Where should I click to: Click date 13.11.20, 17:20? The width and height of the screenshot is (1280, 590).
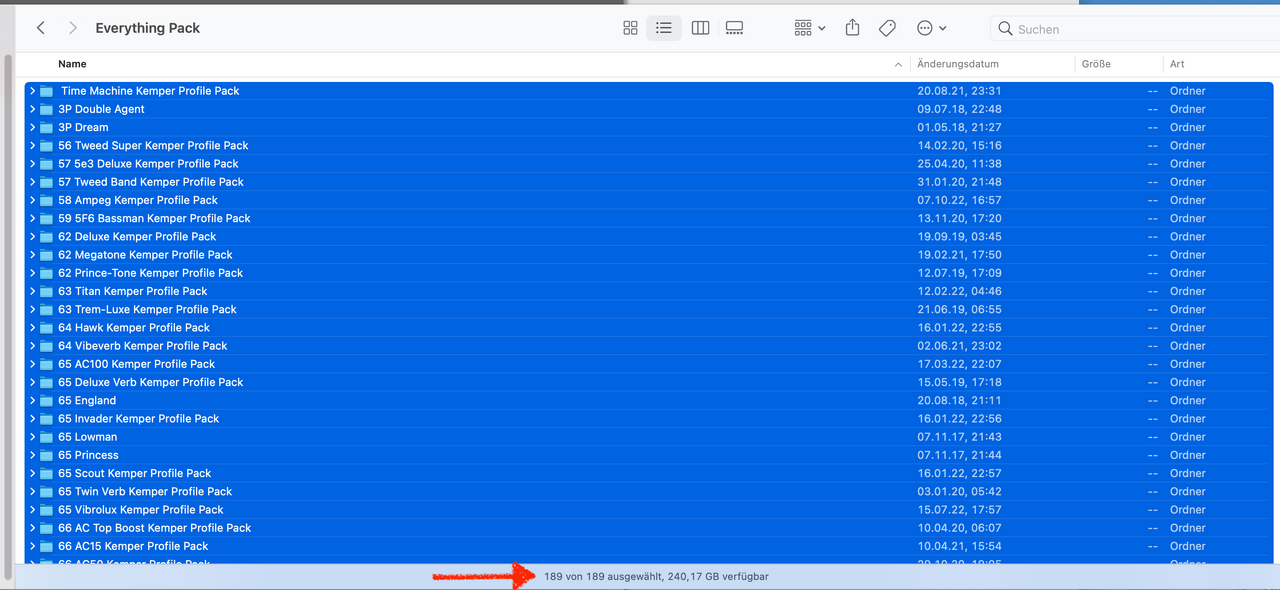click(959, 218)
